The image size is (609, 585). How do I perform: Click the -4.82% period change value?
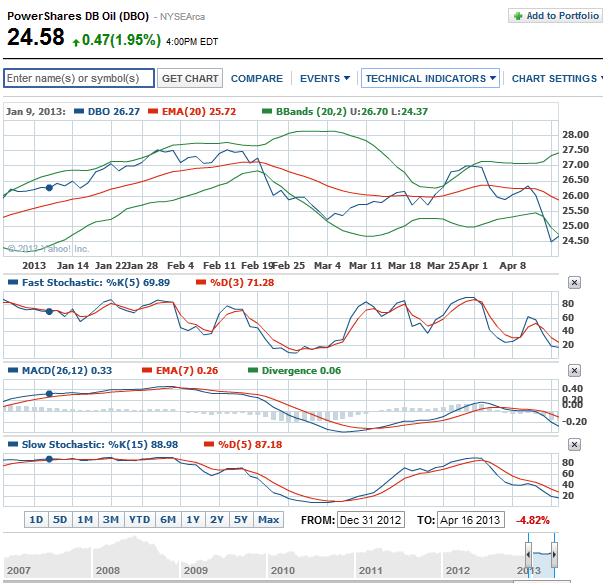532,520
